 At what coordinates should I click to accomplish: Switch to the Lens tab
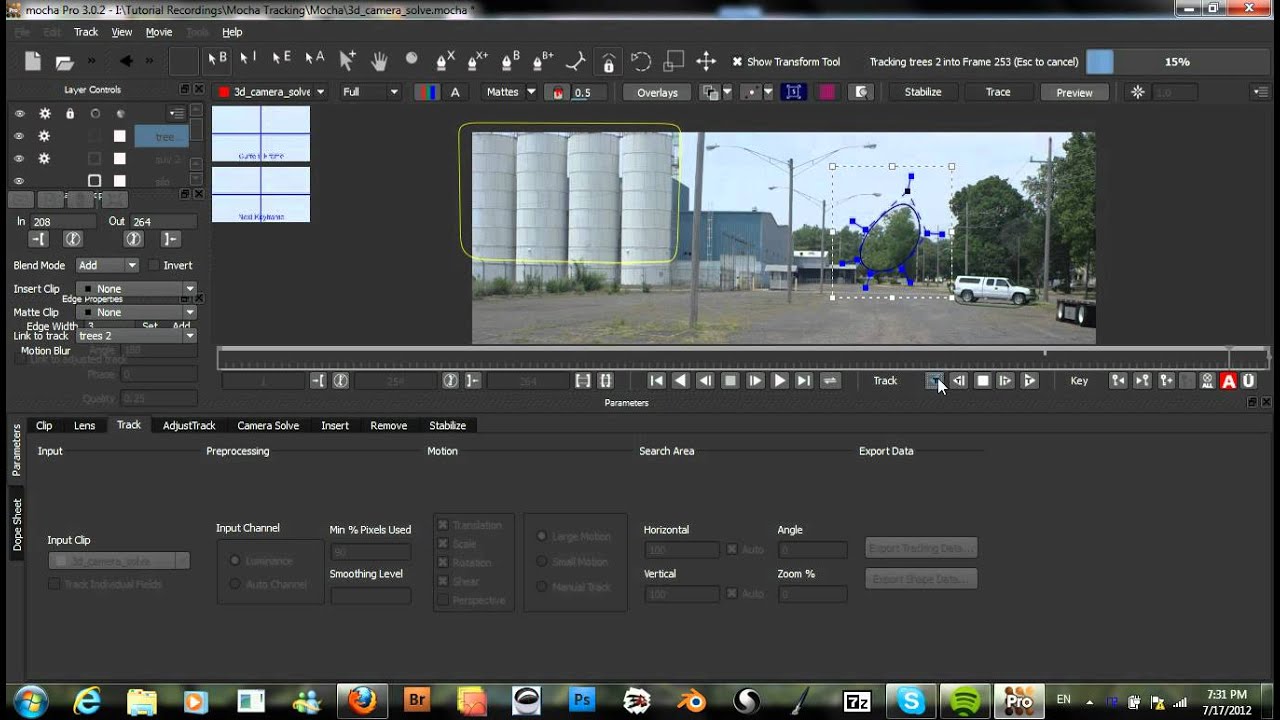pyautogui.click(x=85, y=425)
